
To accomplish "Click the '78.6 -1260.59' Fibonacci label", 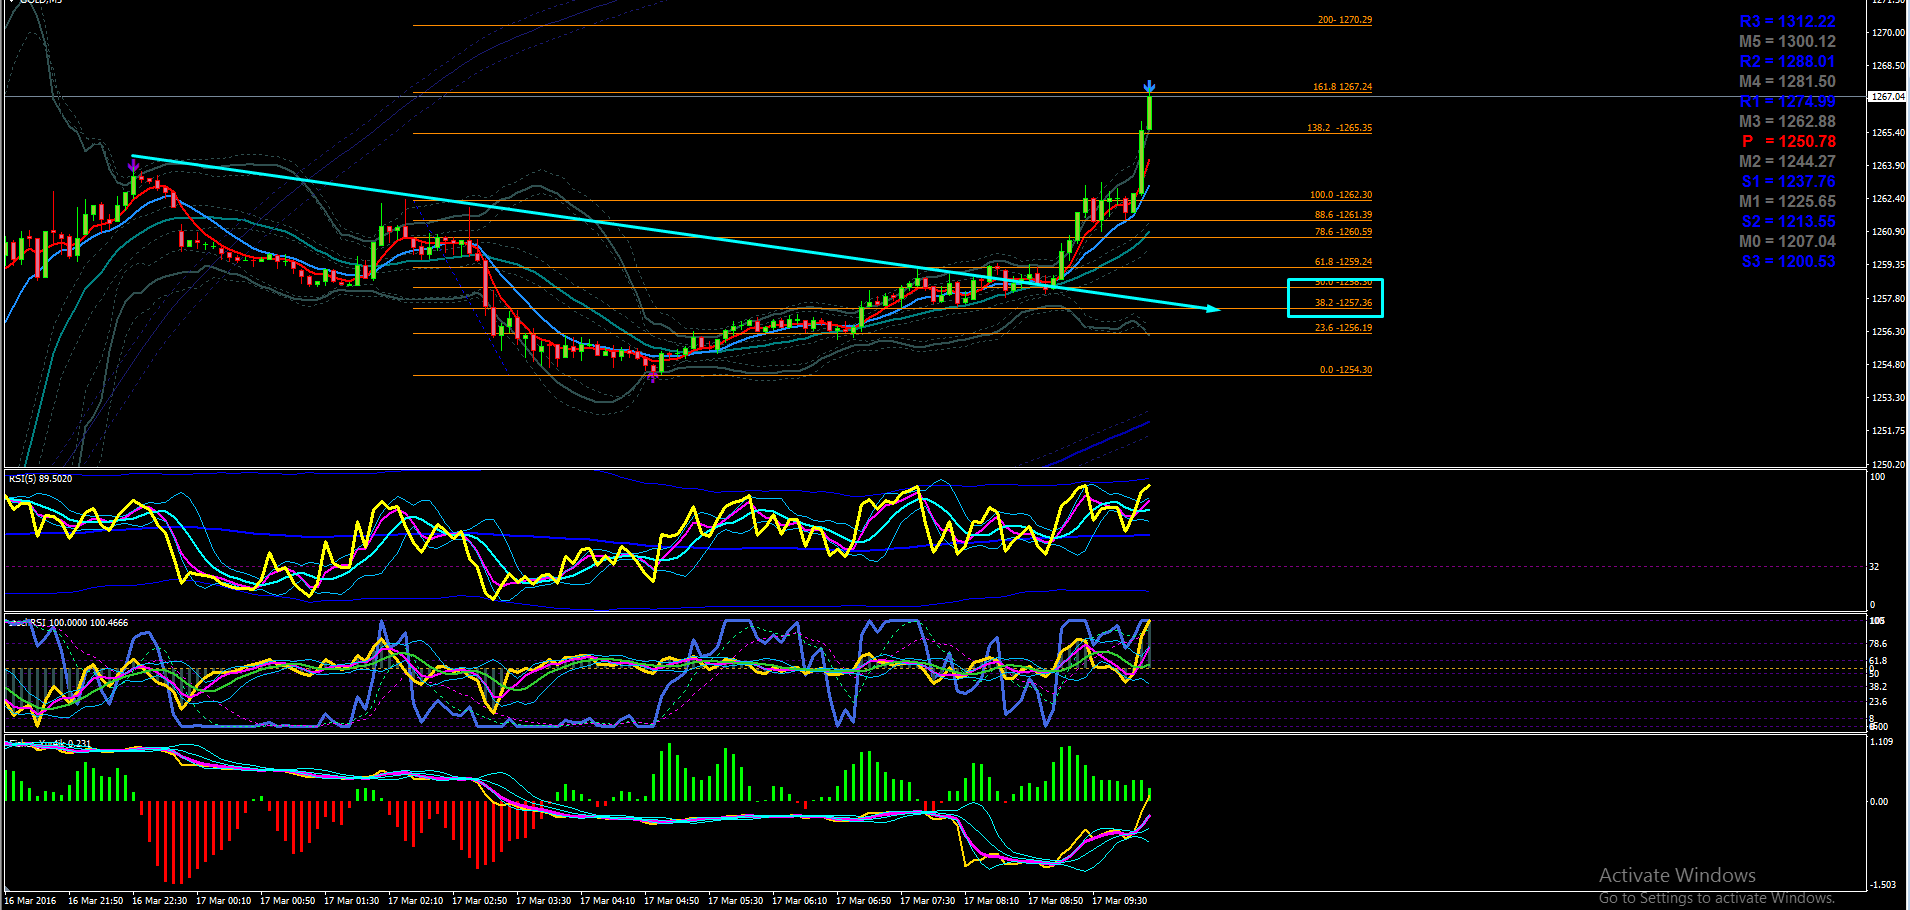I will [x=1343, y=232].
